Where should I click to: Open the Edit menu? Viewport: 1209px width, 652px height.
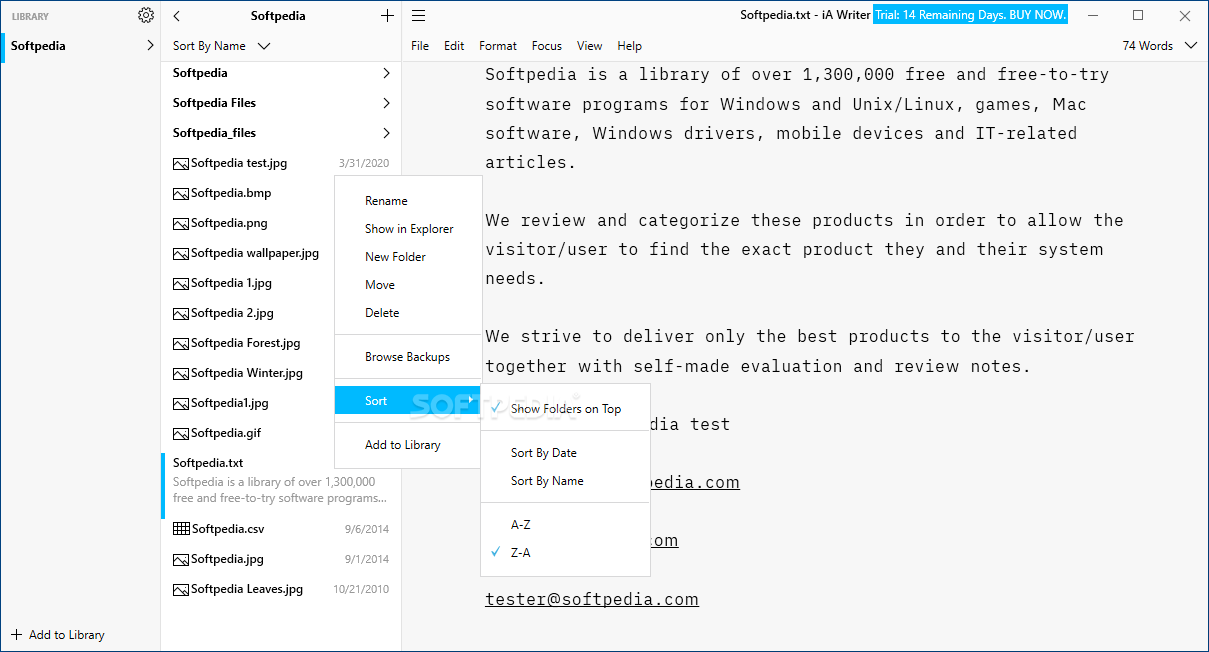click(454, 46)
